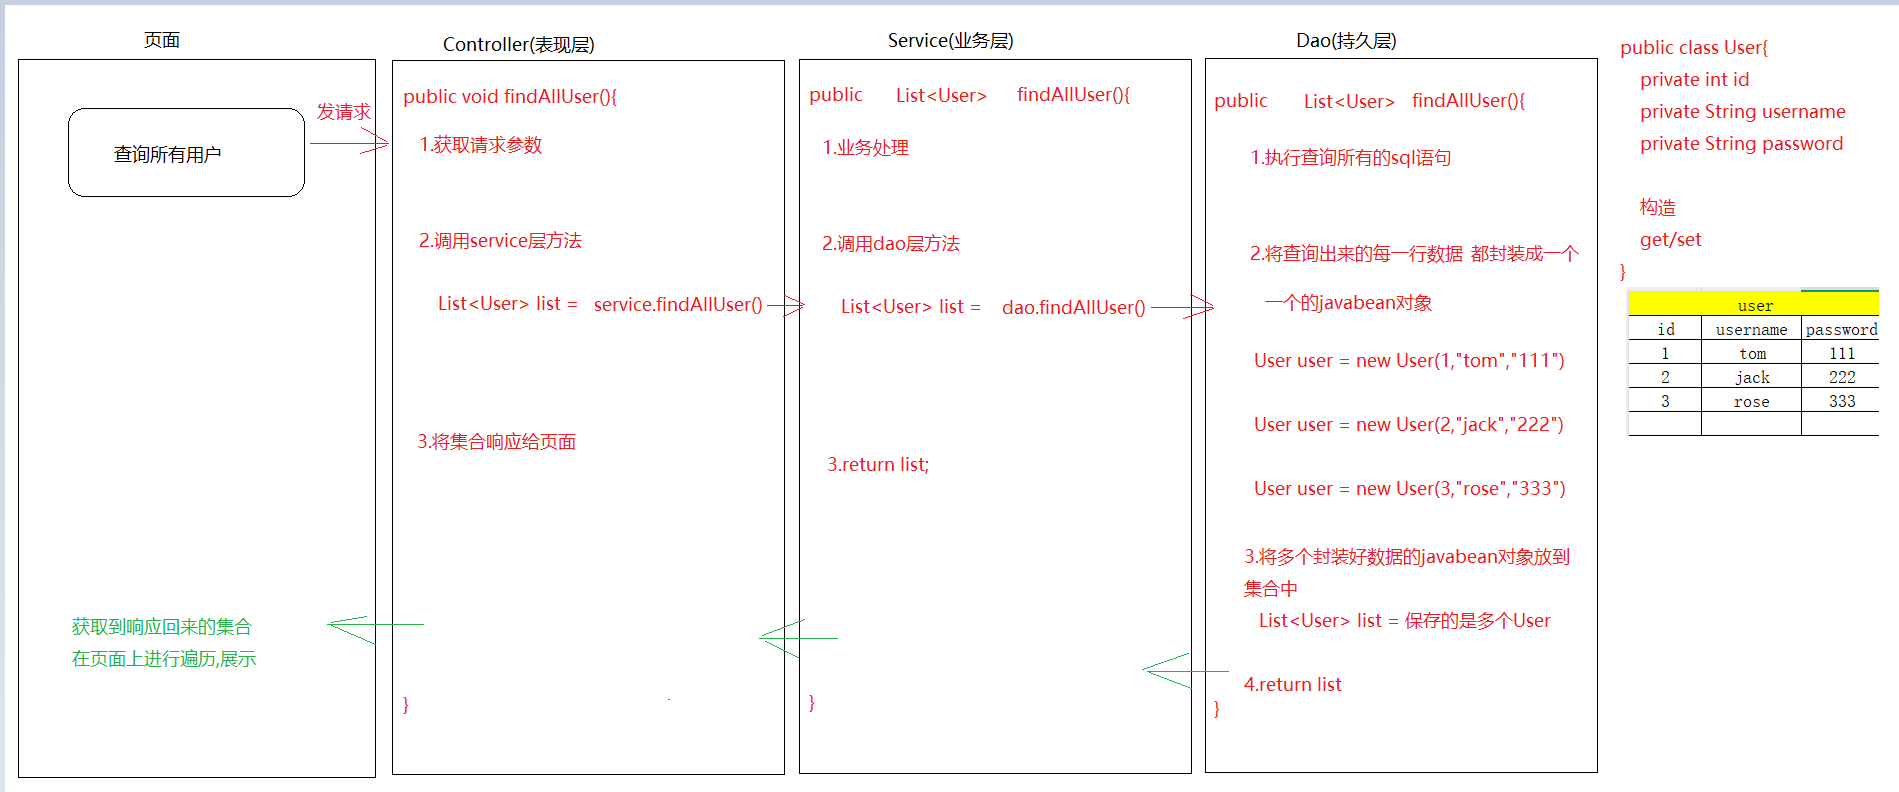Select the username column header cell
Viewport: 1899px width, 792px height.
point(1751,329)
